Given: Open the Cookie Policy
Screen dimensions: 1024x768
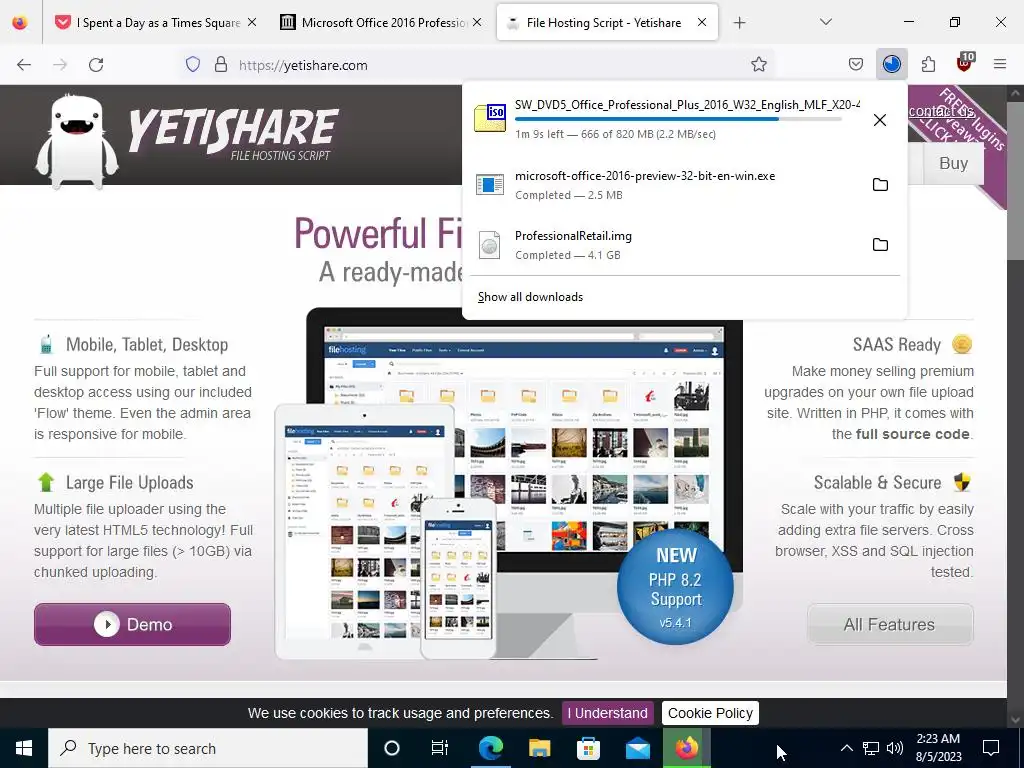Looking at the screenshot, I should tap(710, 713).
